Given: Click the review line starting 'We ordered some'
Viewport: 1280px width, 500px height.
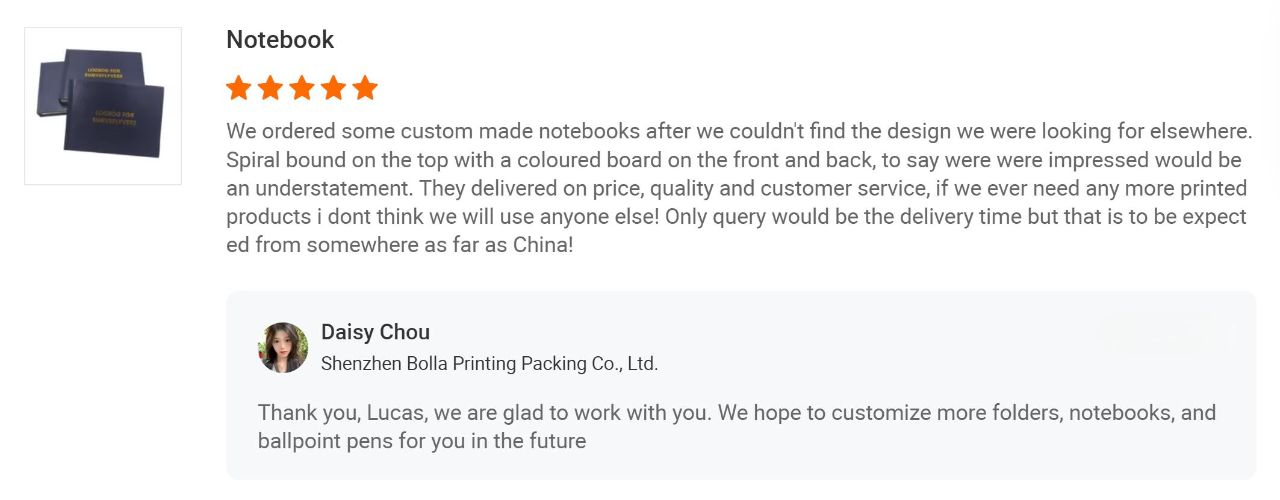Looking at the screenshot, I should (x=739, y=131).
